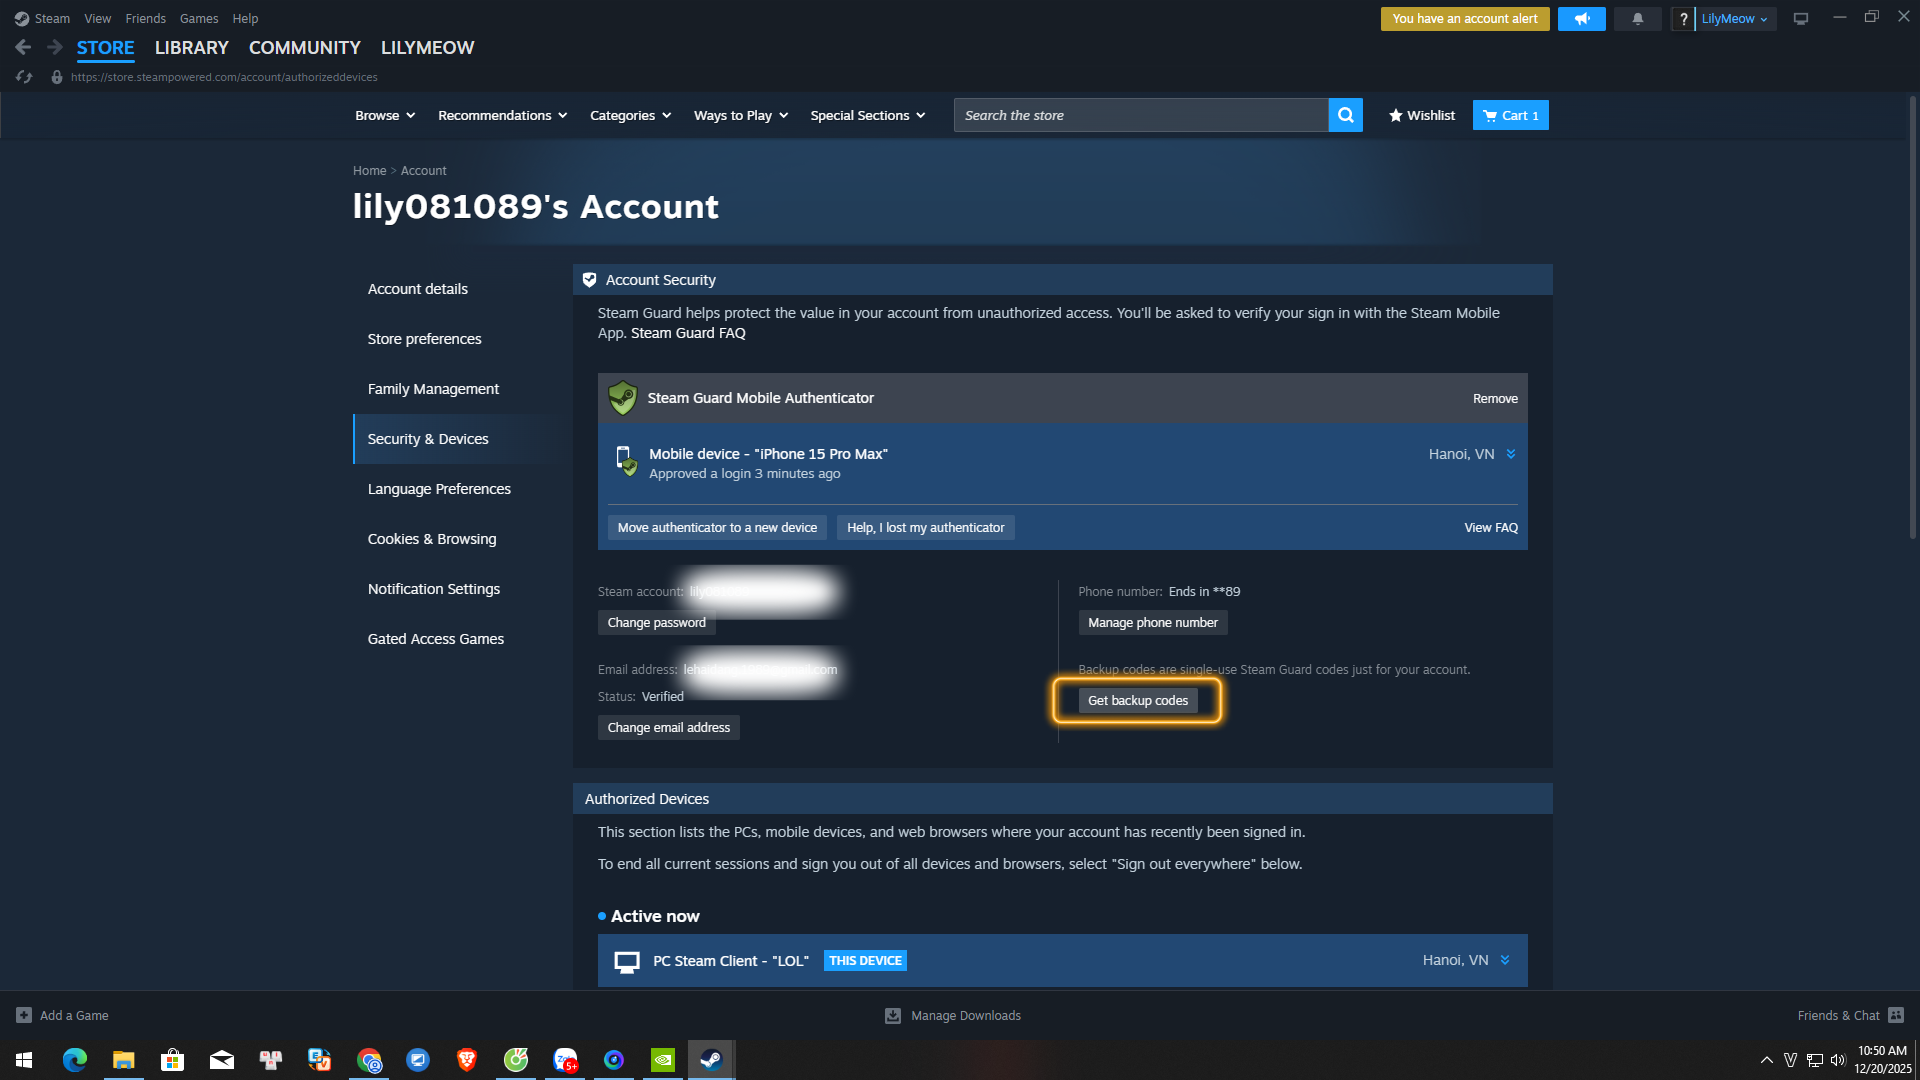Click the Add a Game plus icon
Viewport: 1920px width, 1080px height.
[x=24, y=1015]
